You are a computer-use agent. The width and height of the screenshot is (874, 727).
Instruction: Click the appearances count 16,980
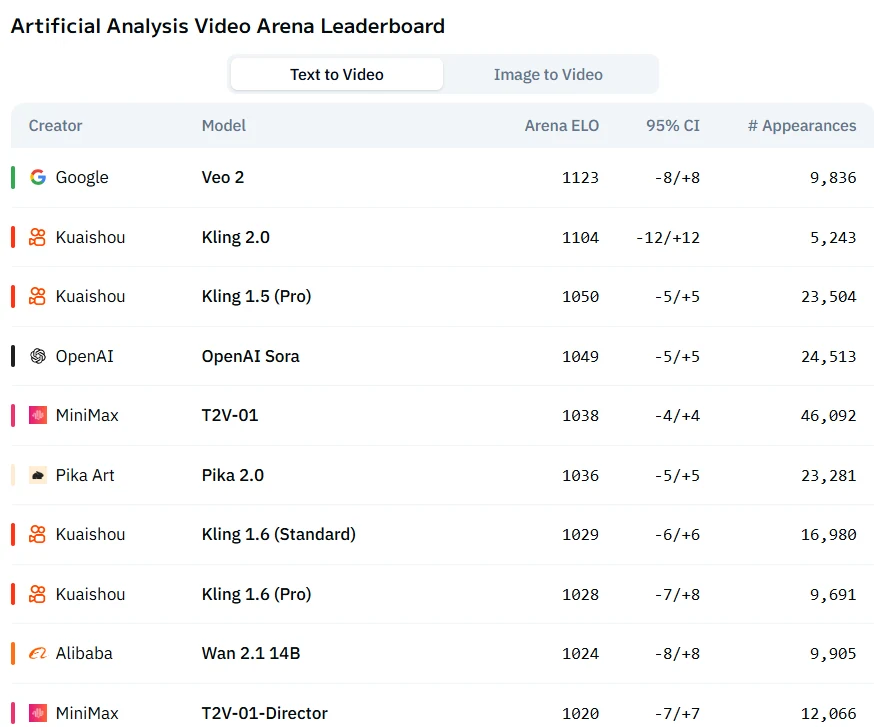829,534
